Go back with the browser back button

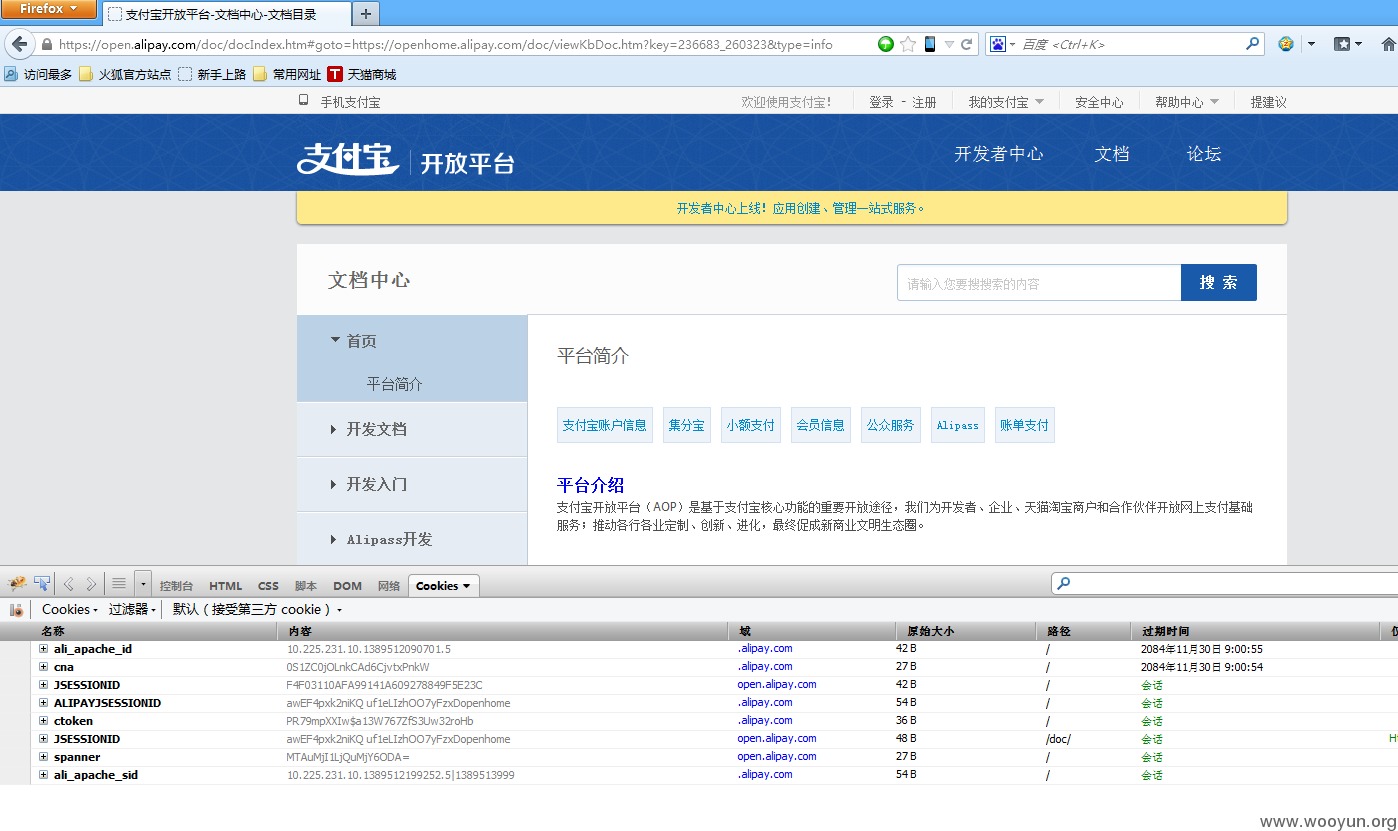pyautogui.click(x=19, y=44)
